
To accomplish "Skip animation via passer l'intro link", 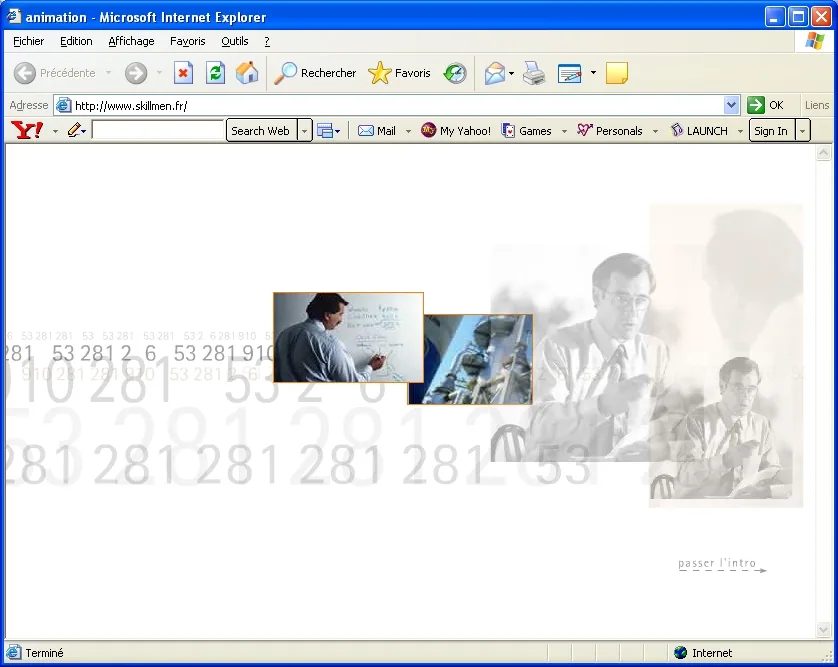I will click(x=721, y=564).
